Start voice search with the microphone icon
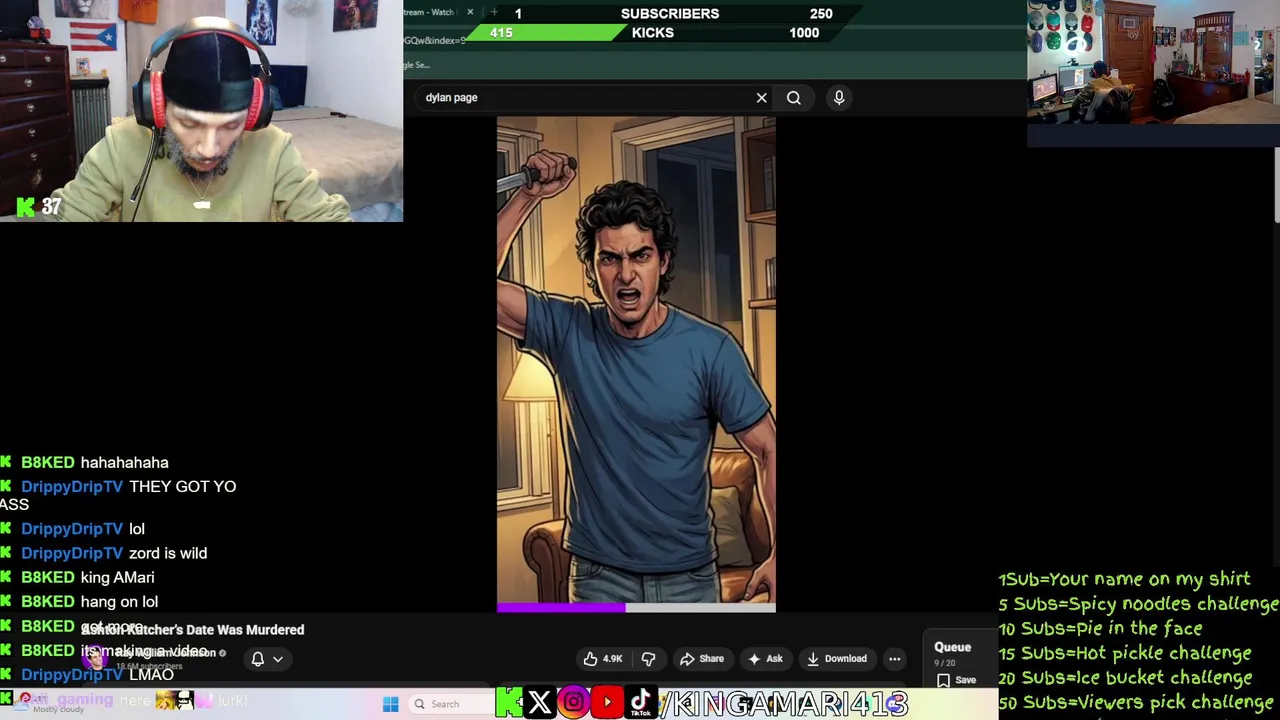 coord(839,97)
